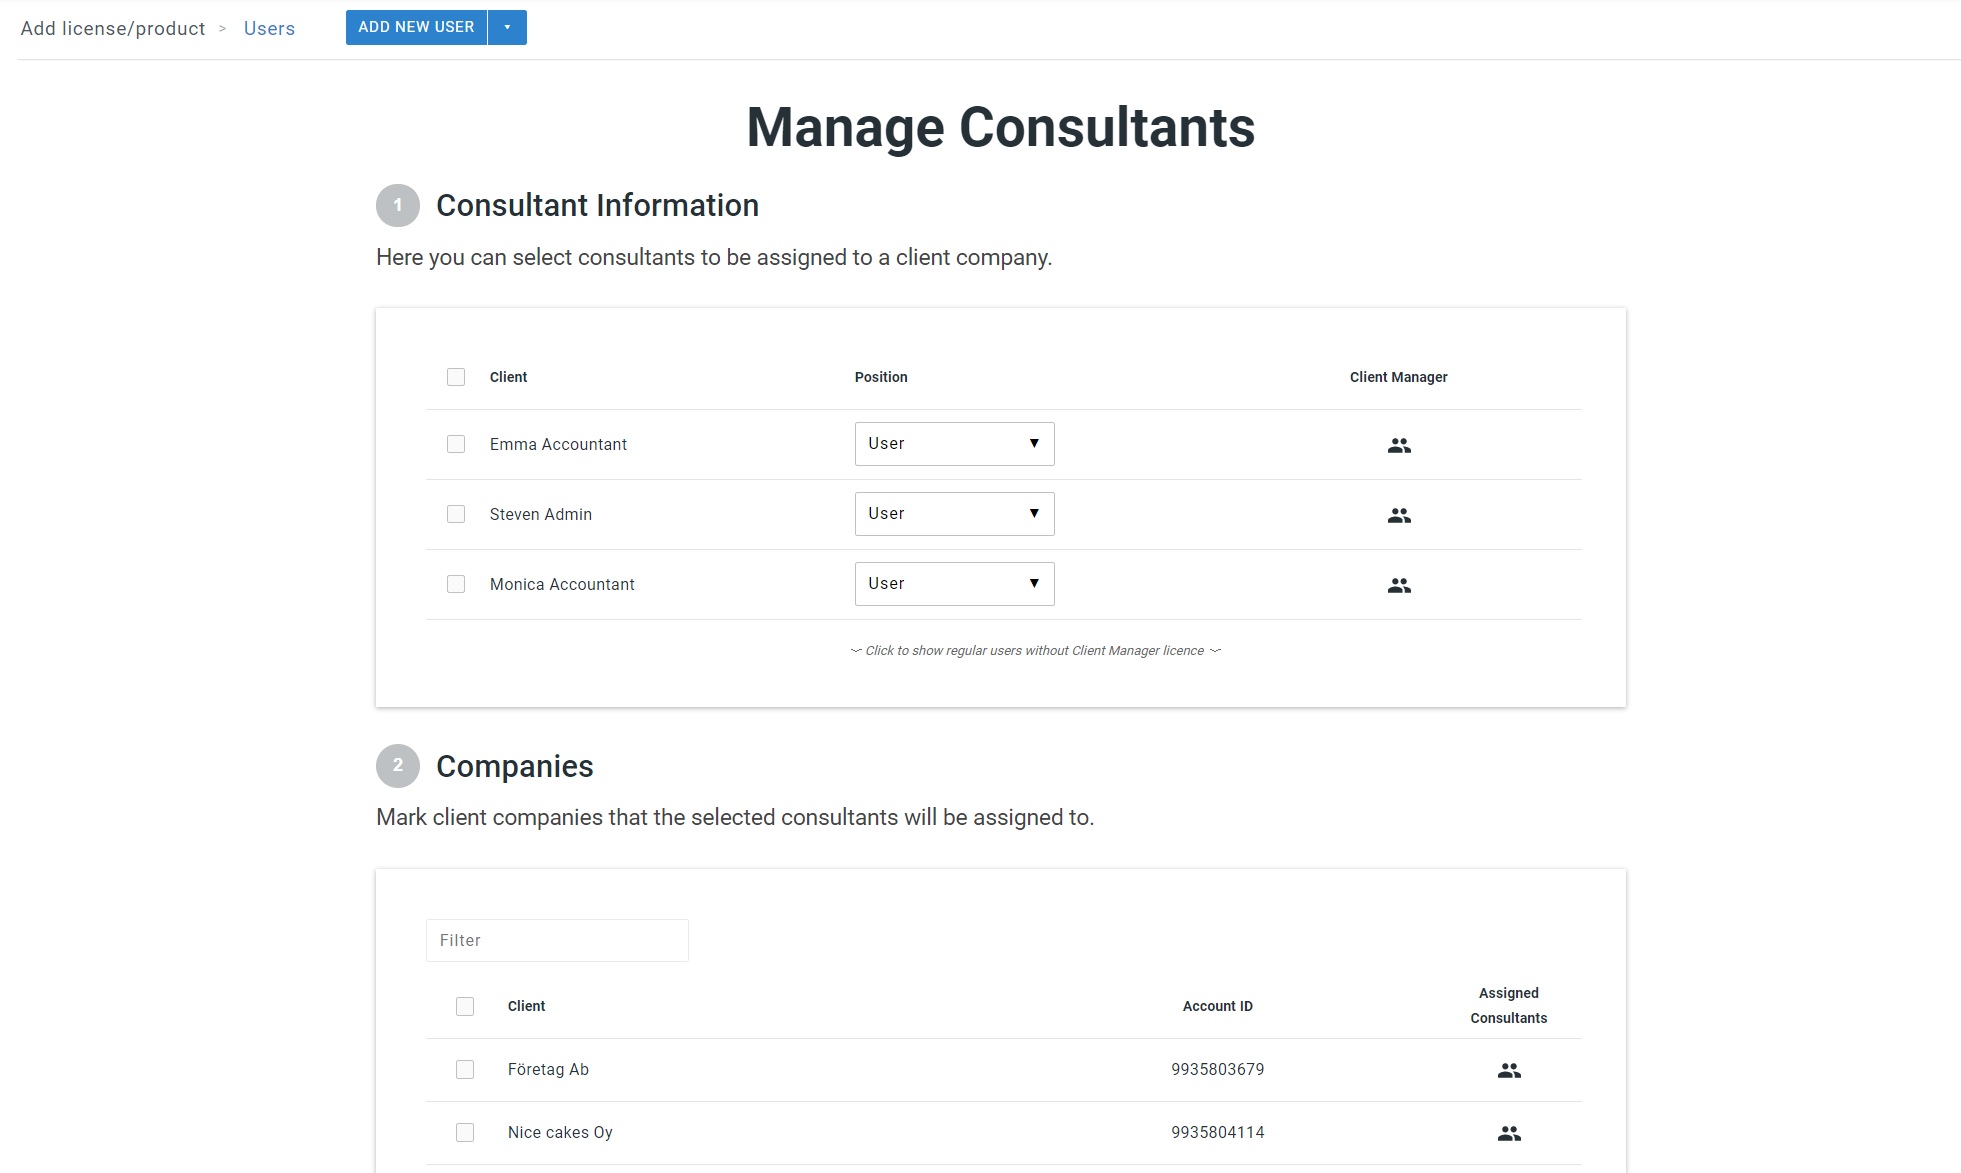Click Client Manager icon for Emma Accountant

pos(1399,445)
